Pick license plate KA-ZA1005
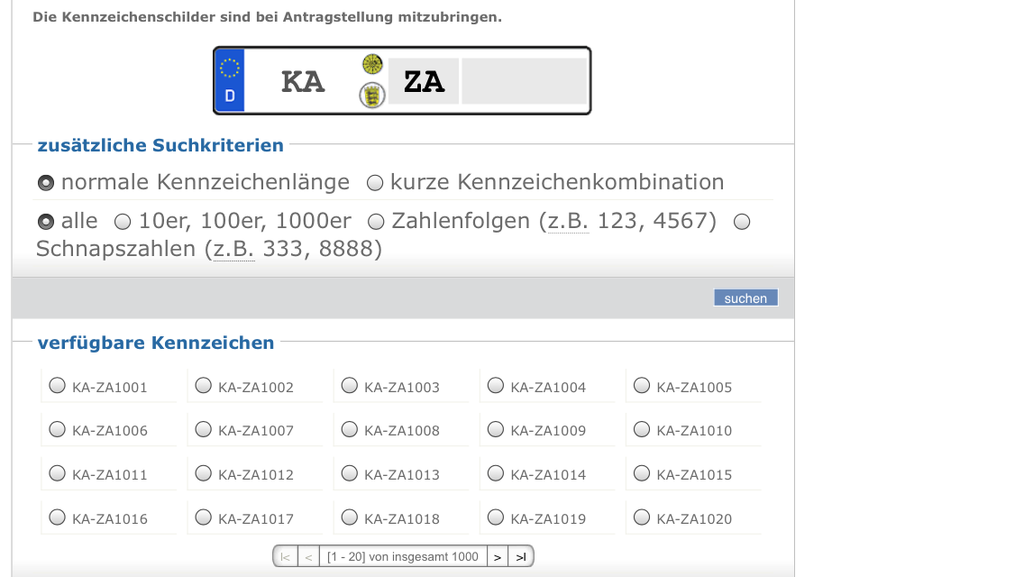1024x577 pixels. 642,386
